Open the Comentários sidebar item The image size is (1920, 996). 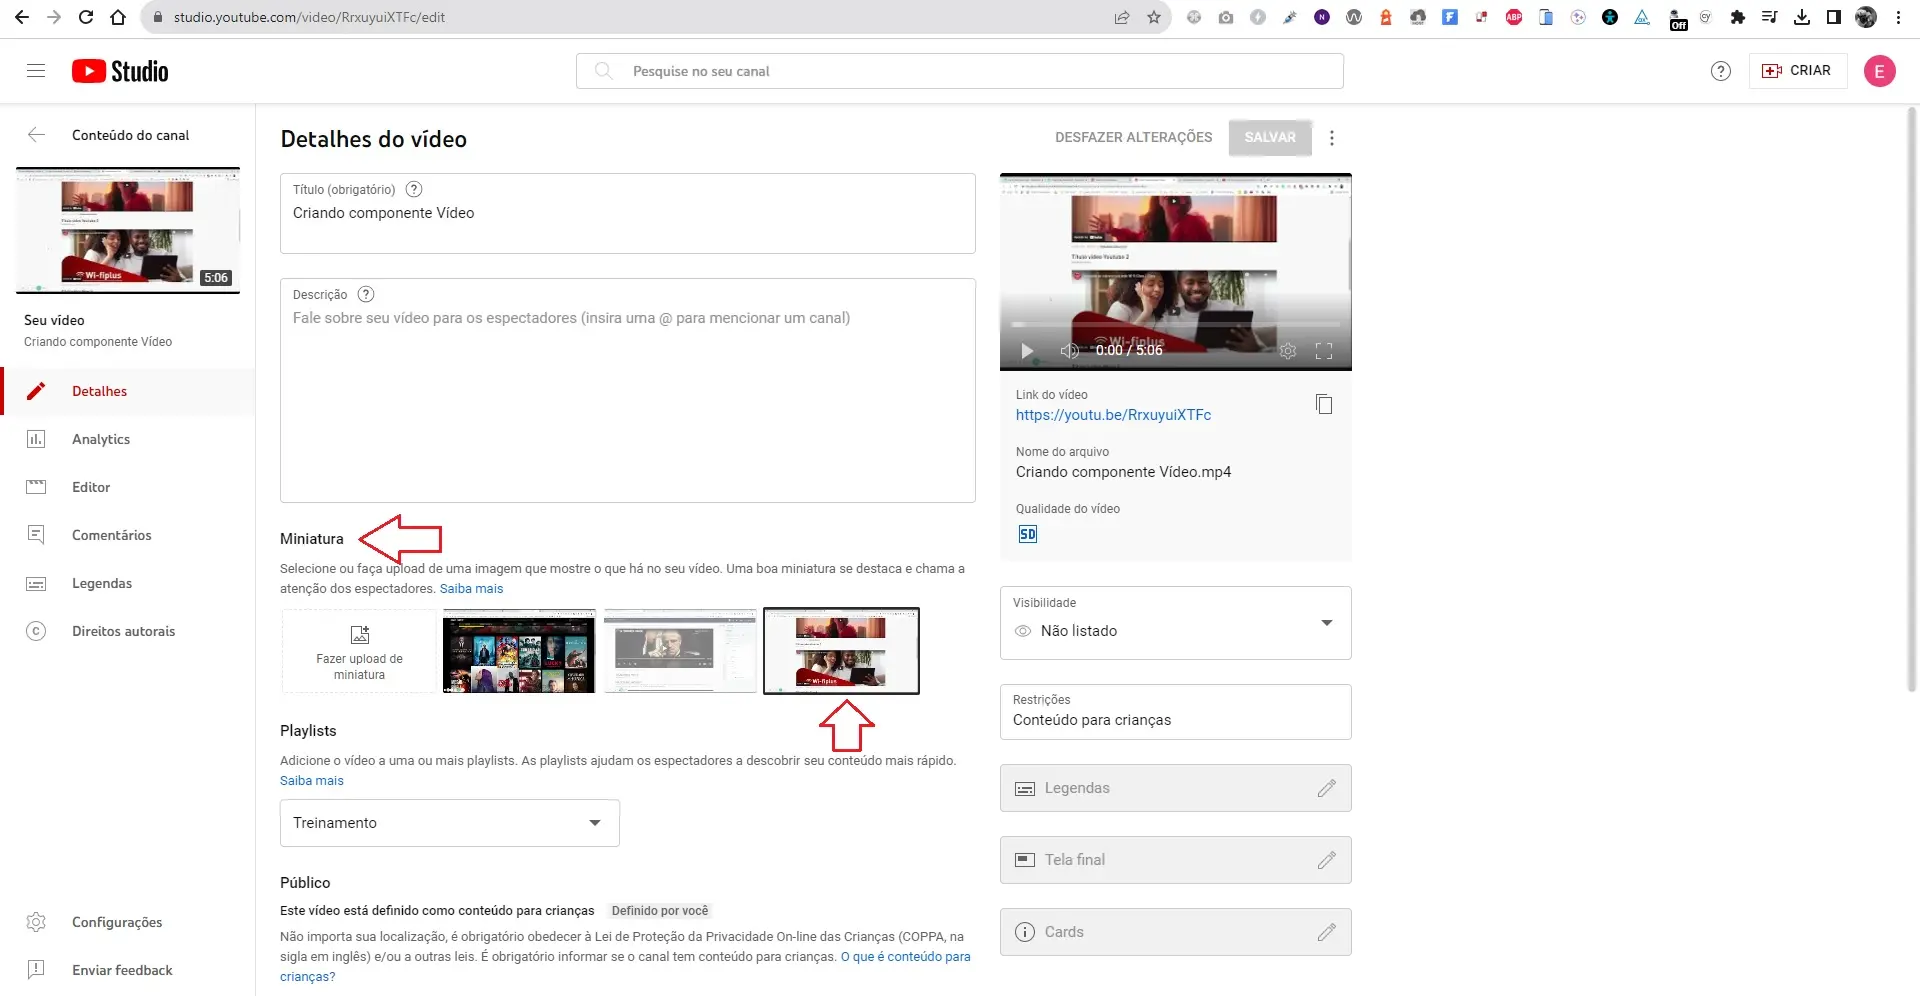point(128,535)
